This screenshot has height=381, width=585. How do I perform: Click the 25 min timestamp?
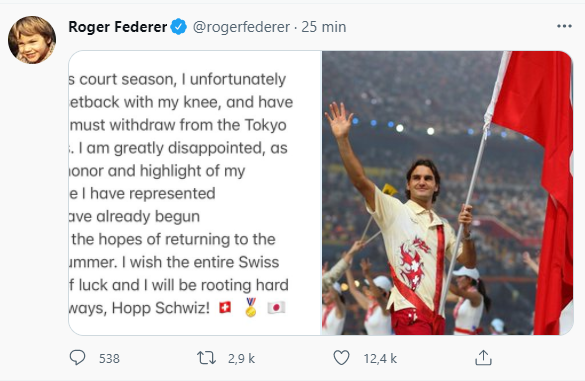323,27
